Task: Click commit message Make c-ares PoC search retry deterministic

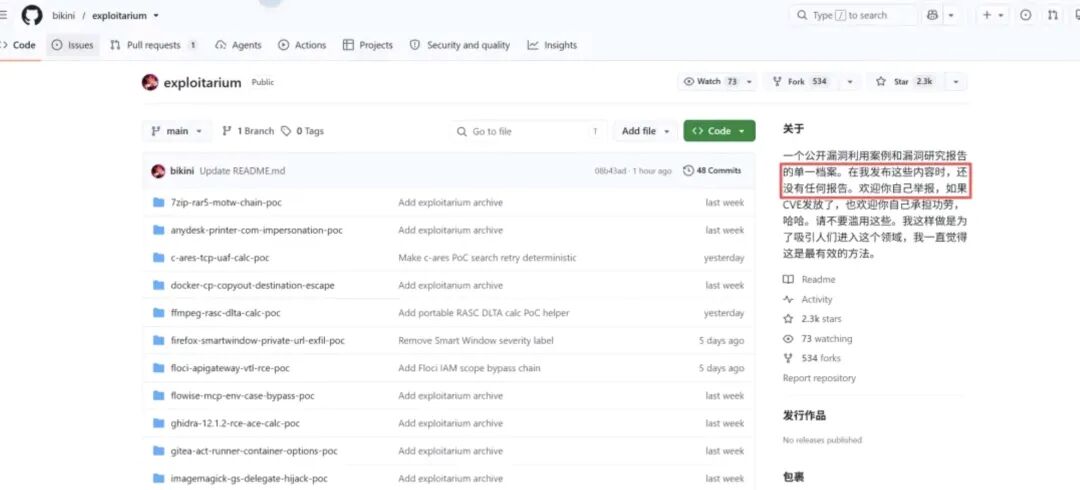Action: point(487,258)
